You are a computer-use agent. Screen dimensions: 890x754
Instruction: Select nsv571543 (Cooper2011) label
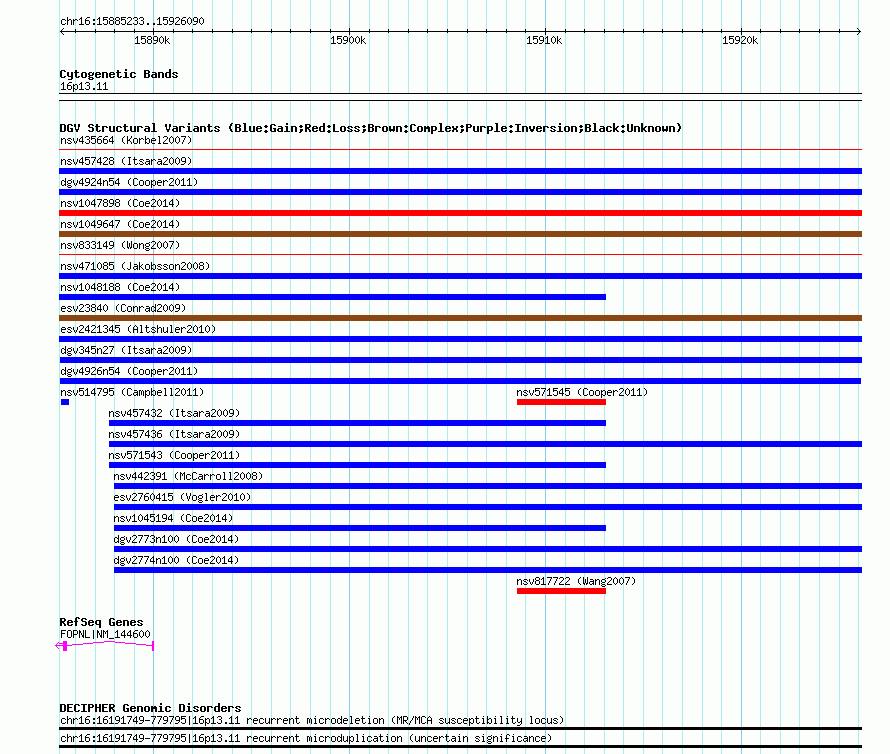click(x=174, y=455)
